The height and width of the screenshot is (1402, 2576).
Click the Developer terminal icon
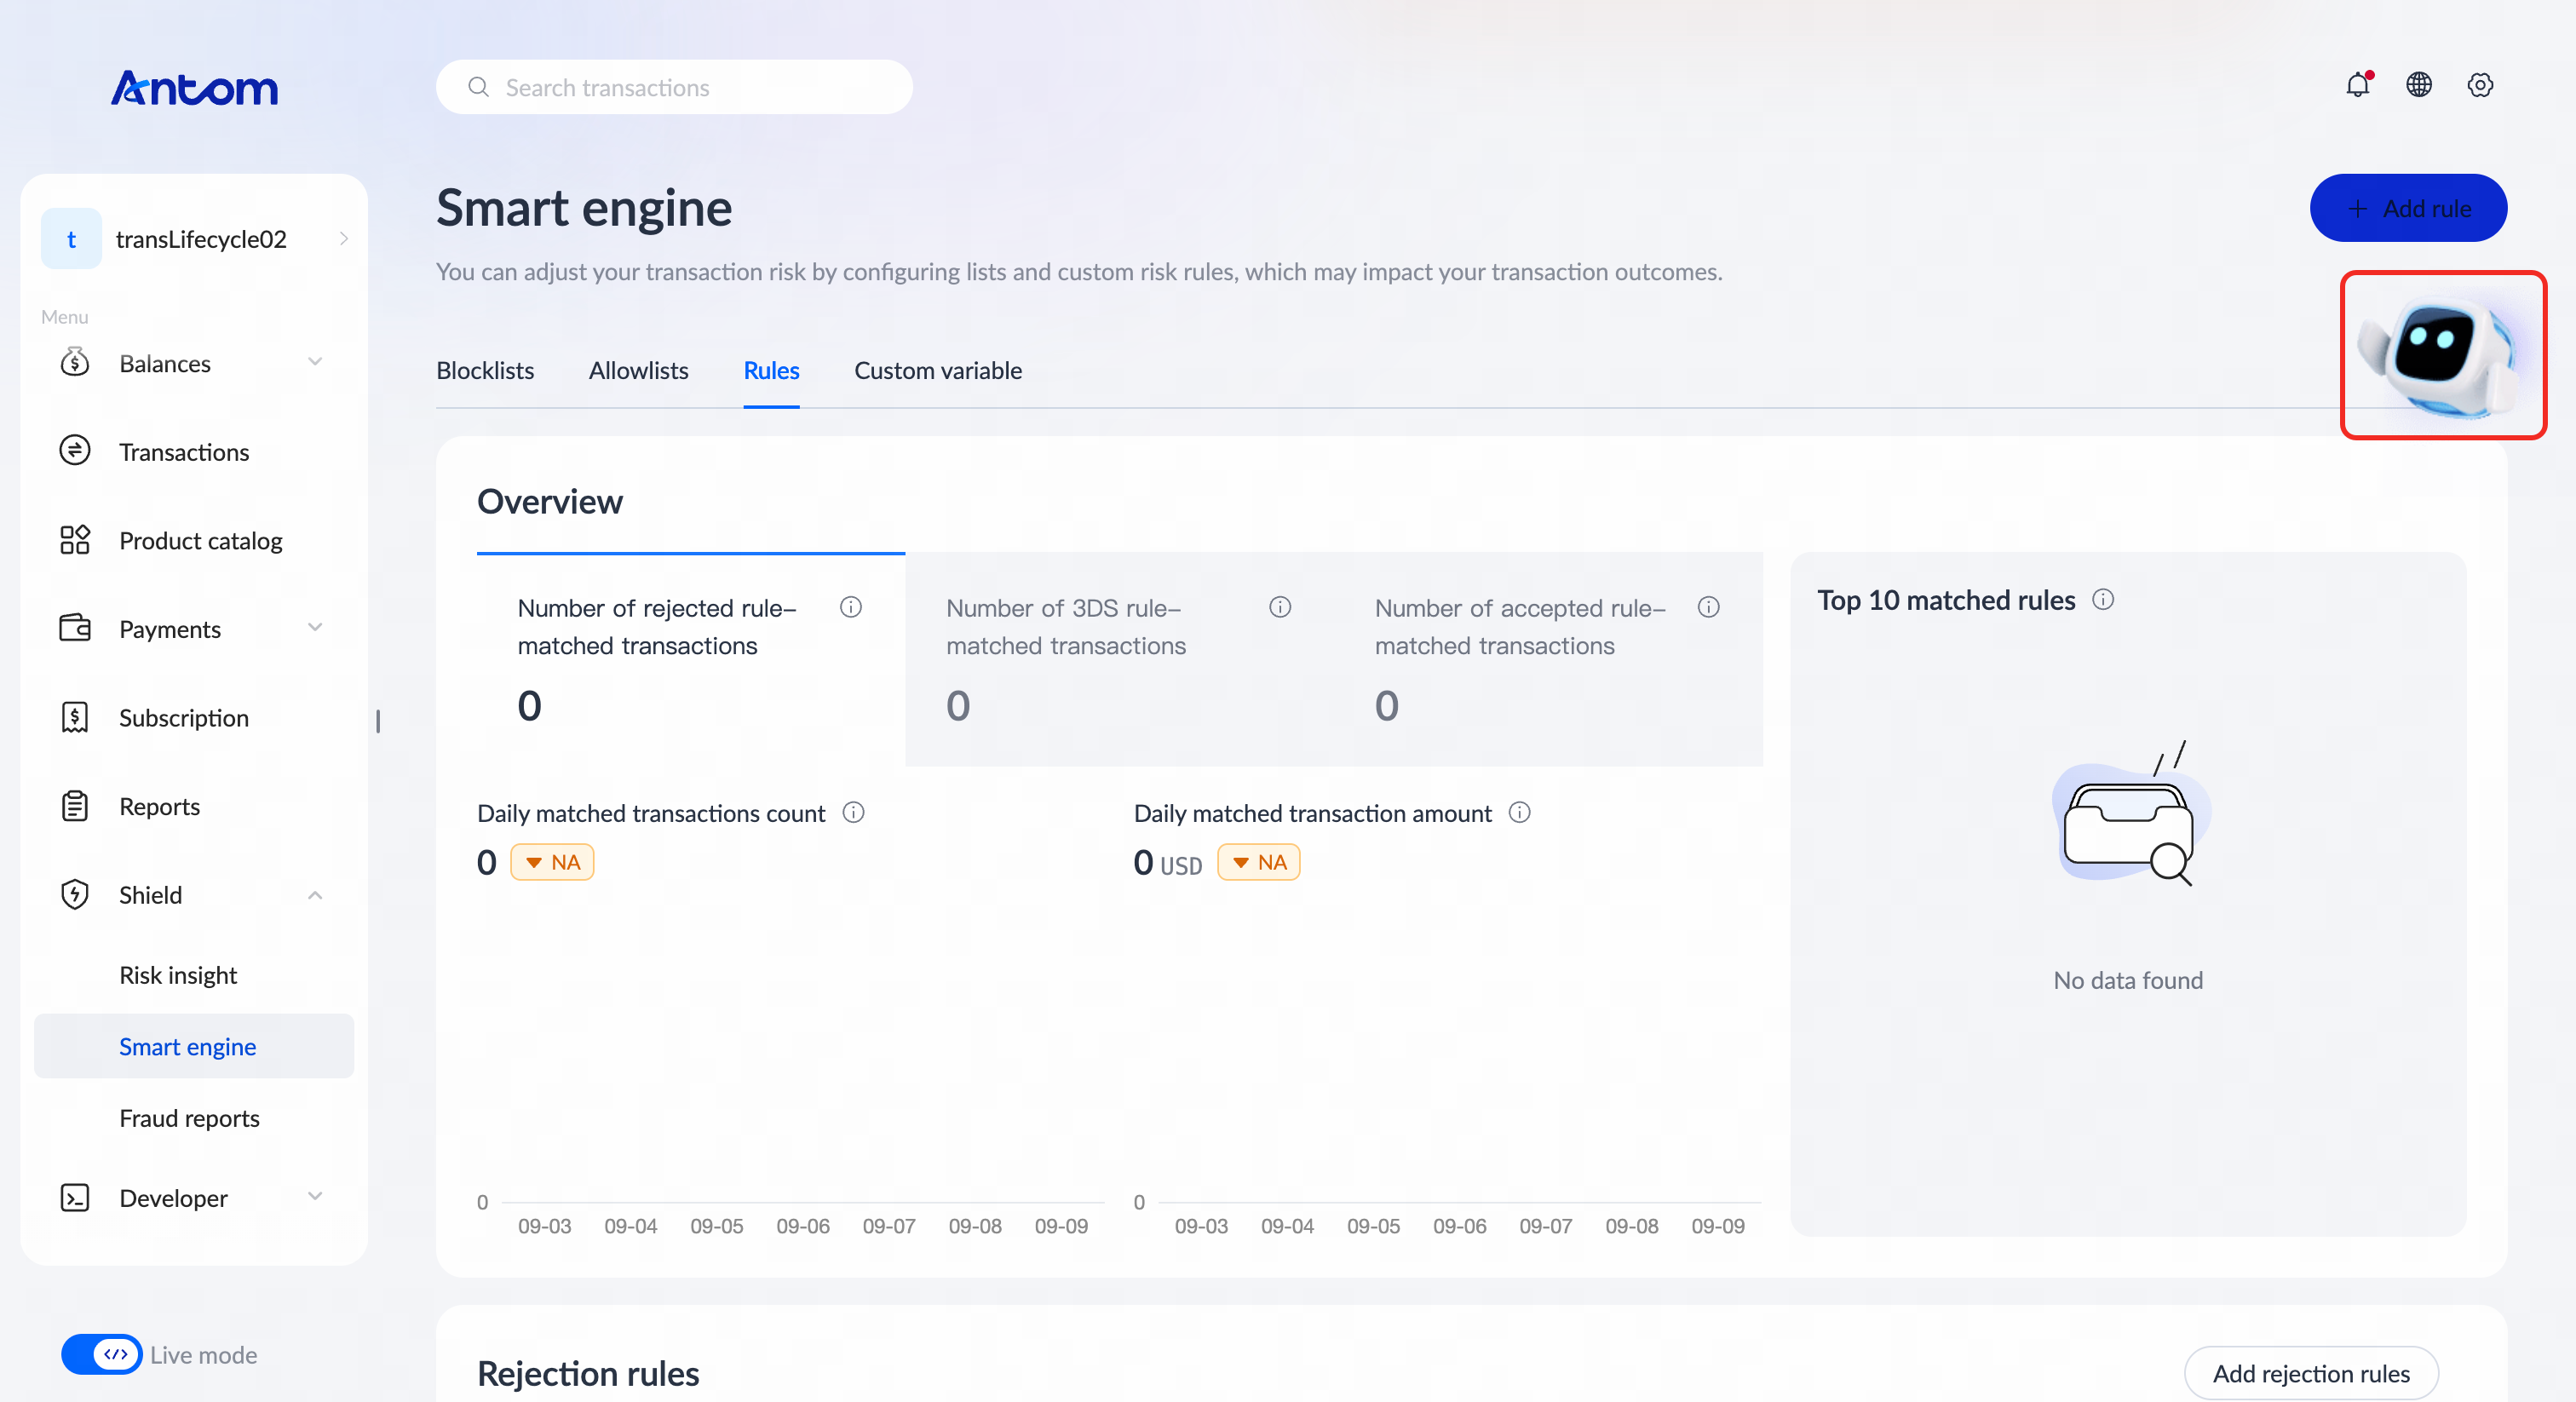tap(75, 1198)
